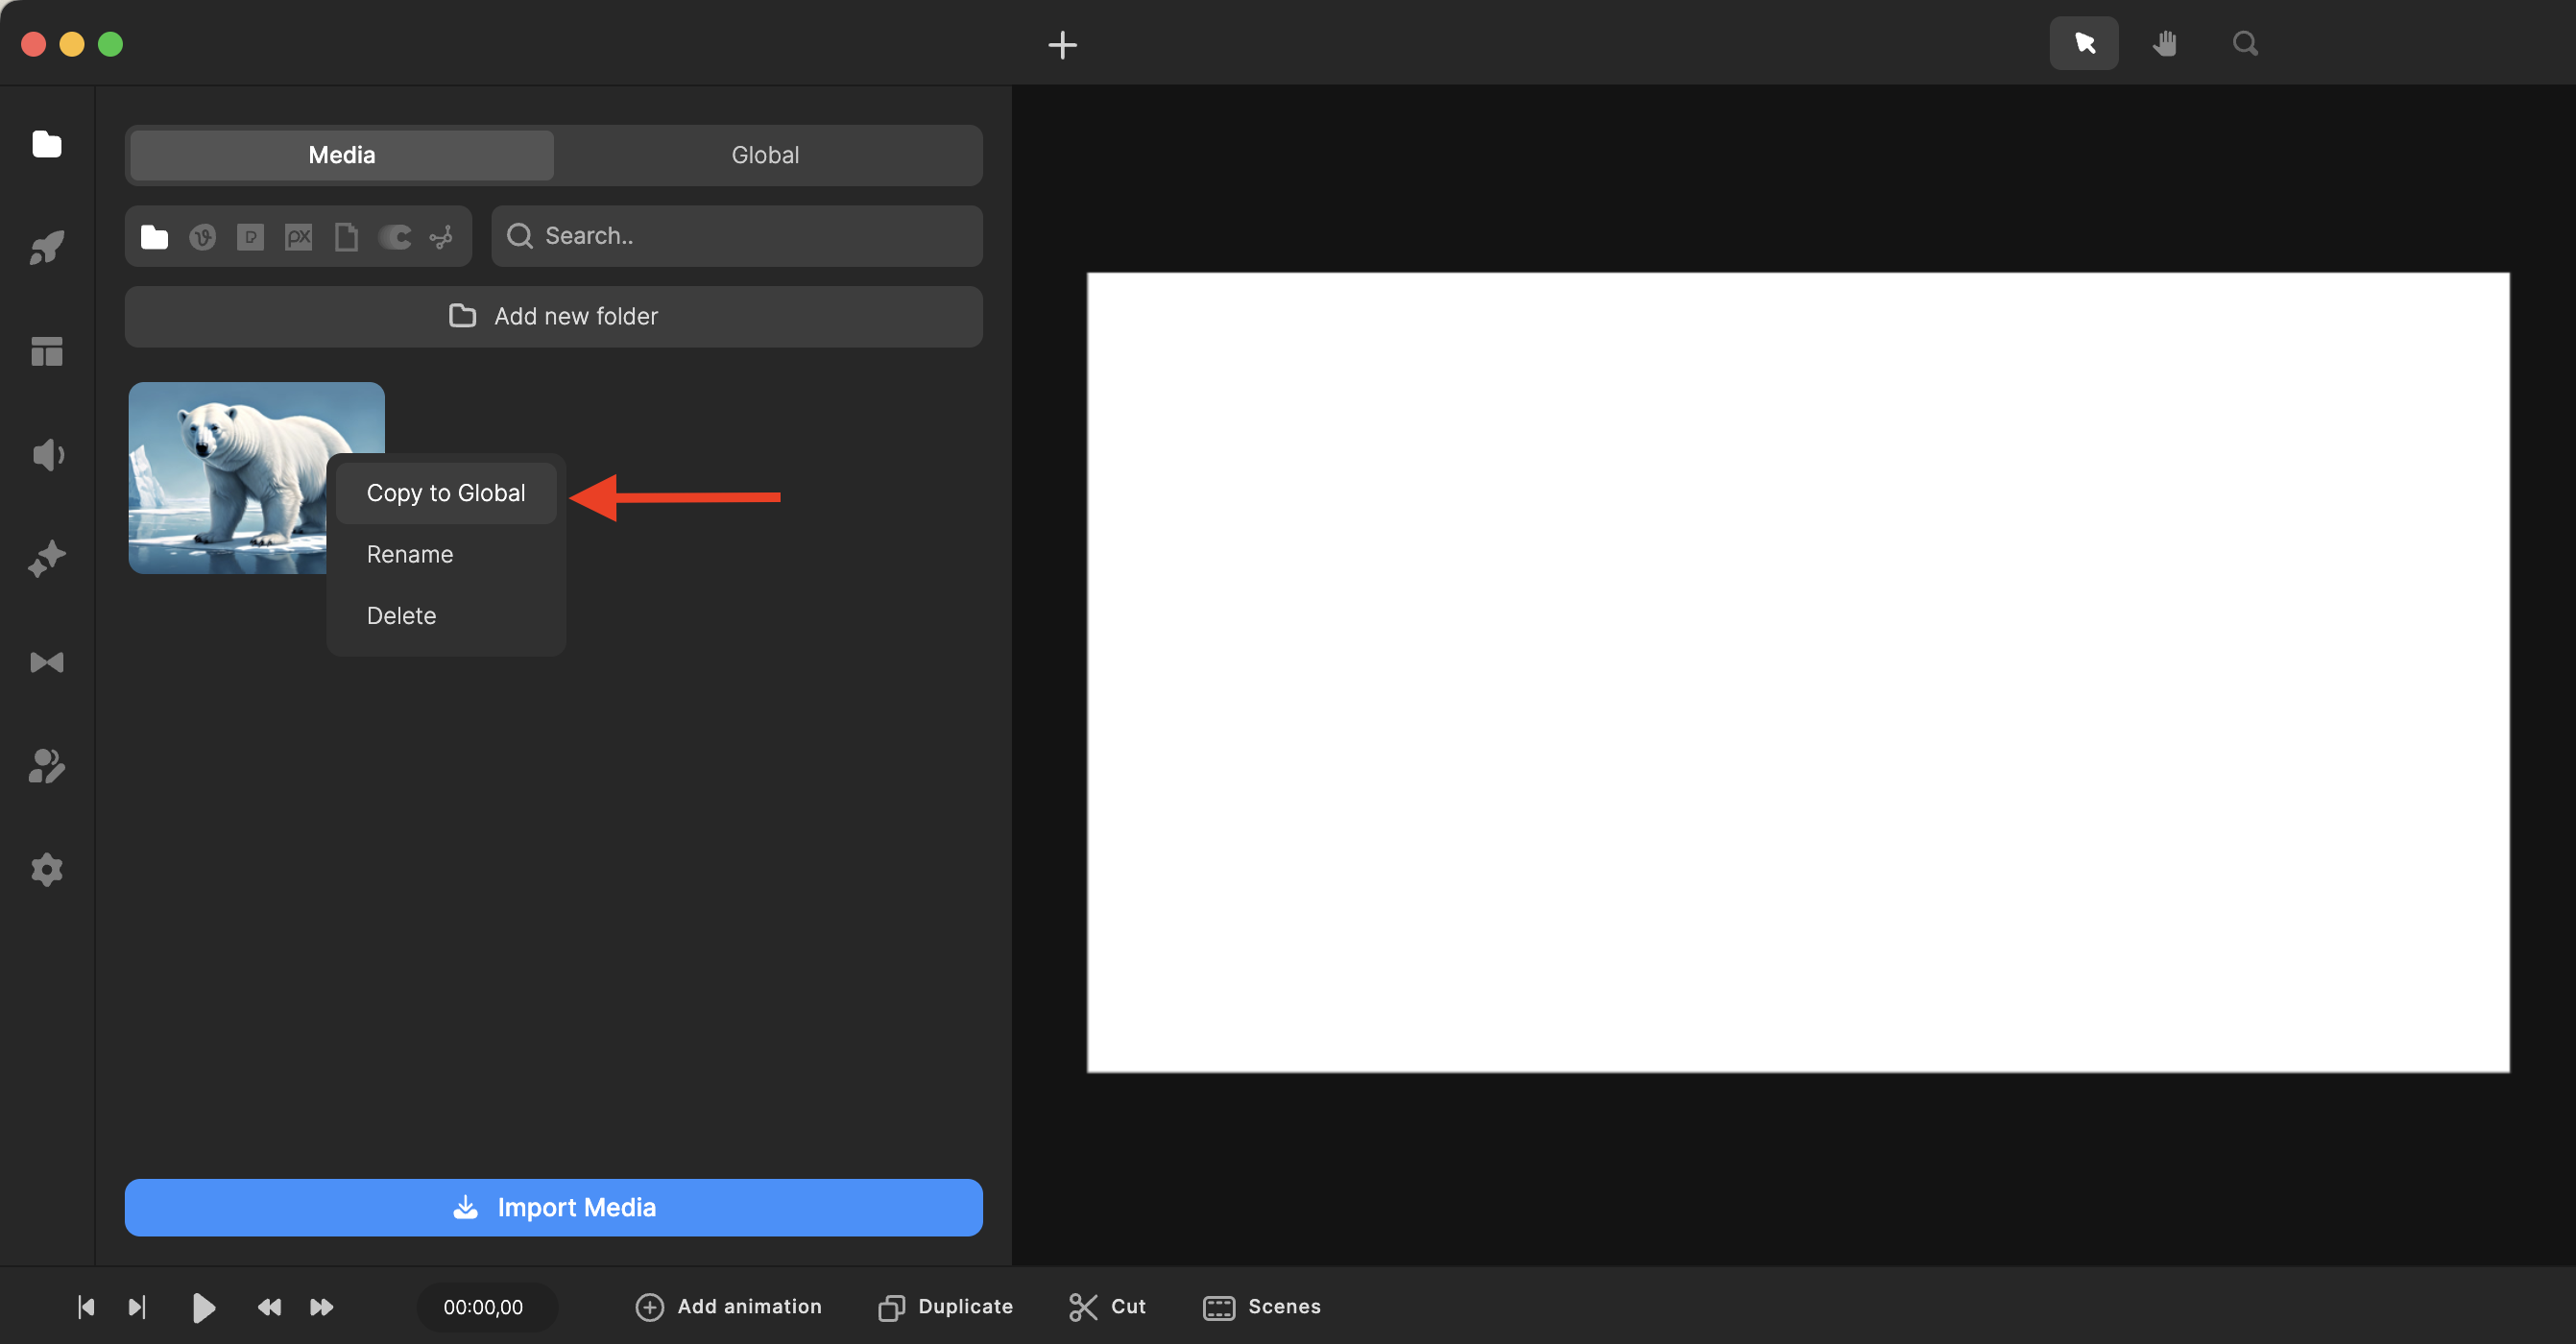Switch to the Global tab
This screenshot has height=1344, width=2576.
point(765,155)
